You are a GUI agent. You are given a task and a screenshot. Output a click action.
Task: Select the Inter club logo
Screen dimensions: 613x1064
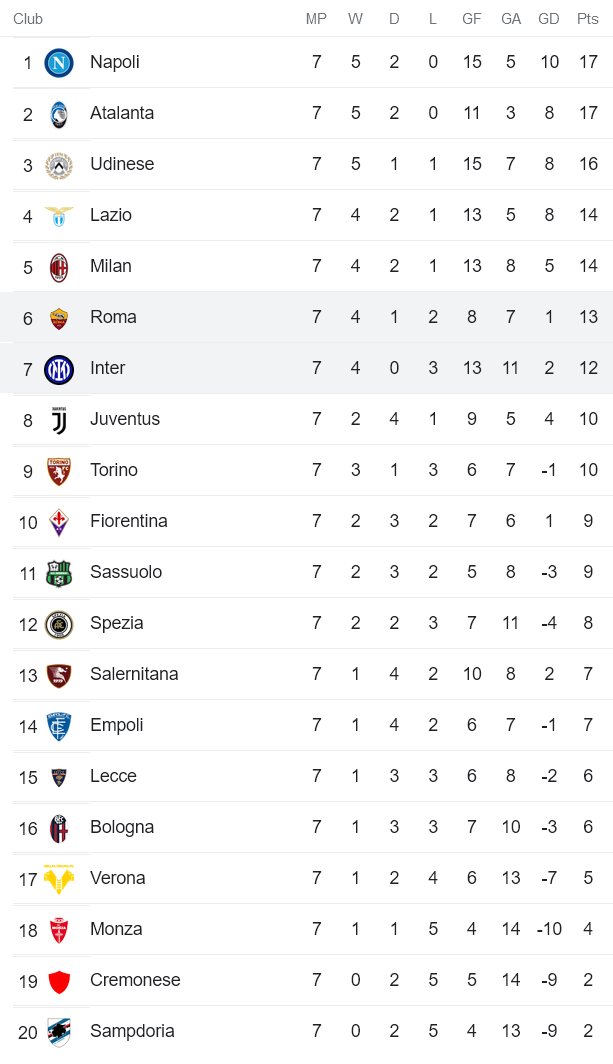coord(59,369)
